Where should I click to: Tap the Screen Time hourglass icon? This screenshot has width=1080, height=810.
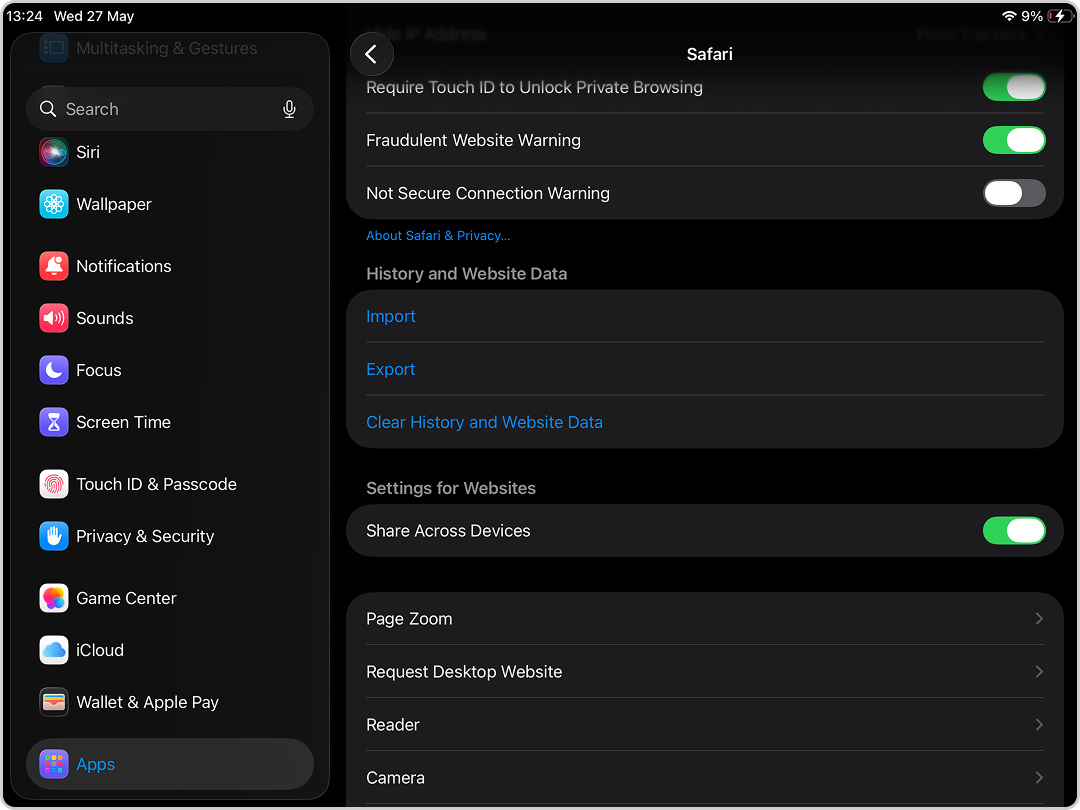54,422
